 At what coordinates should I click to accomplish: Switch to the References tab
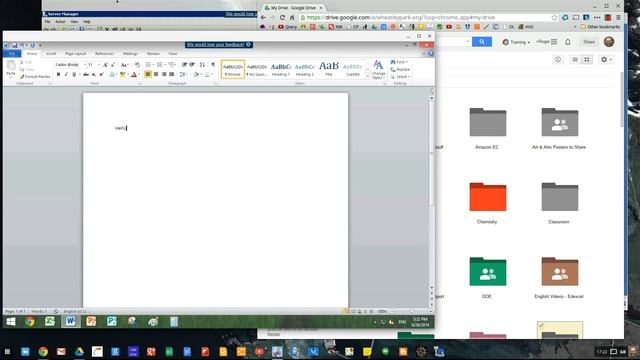tap(104, 53)
